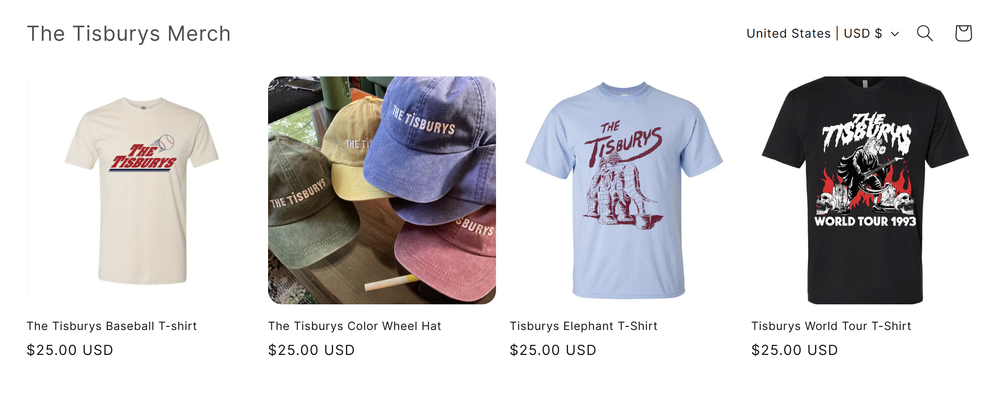
Task: Click The Tisburys Color Wheel Hat title
Action: pos(355,326)
